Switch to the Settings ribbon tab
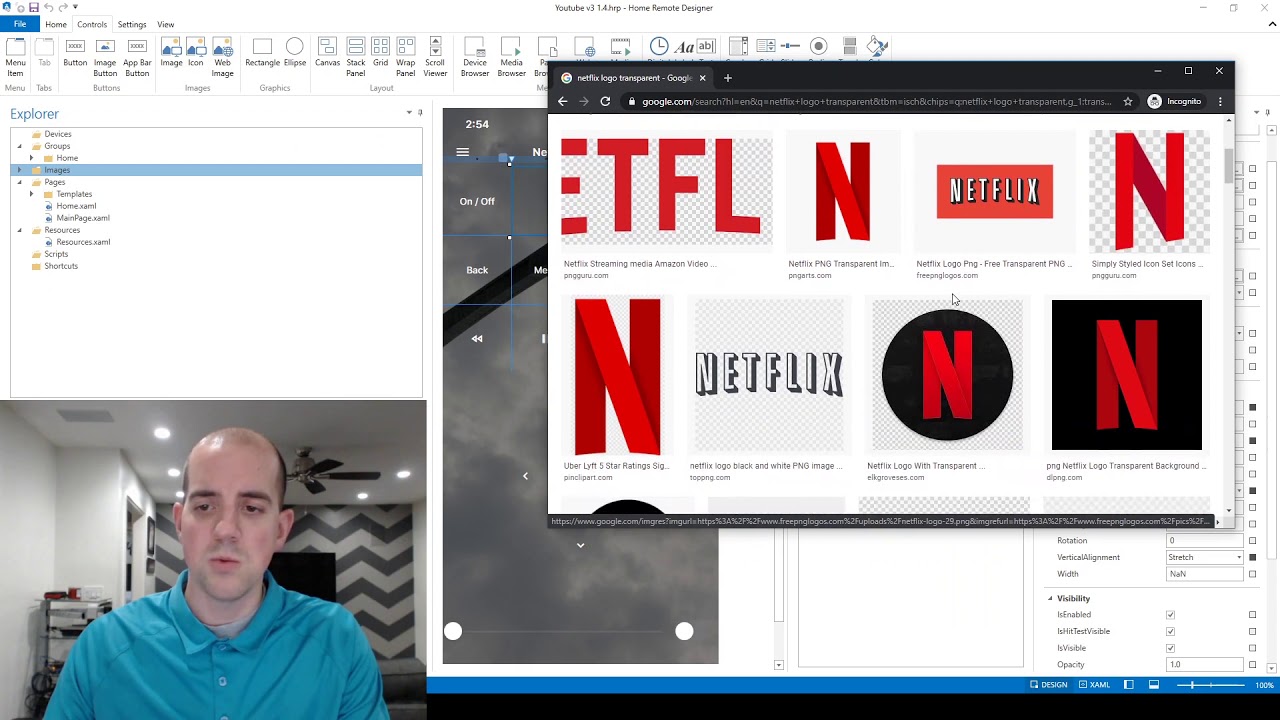The height and width of the screenshot is (720, 1280). coord(132,24)
